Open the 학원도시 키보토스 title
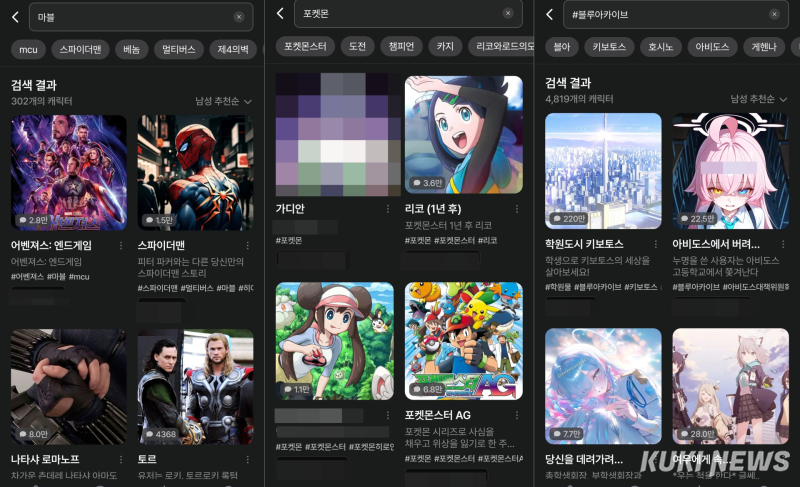Screen dimensions: 800x487 (x=584, y=244)
